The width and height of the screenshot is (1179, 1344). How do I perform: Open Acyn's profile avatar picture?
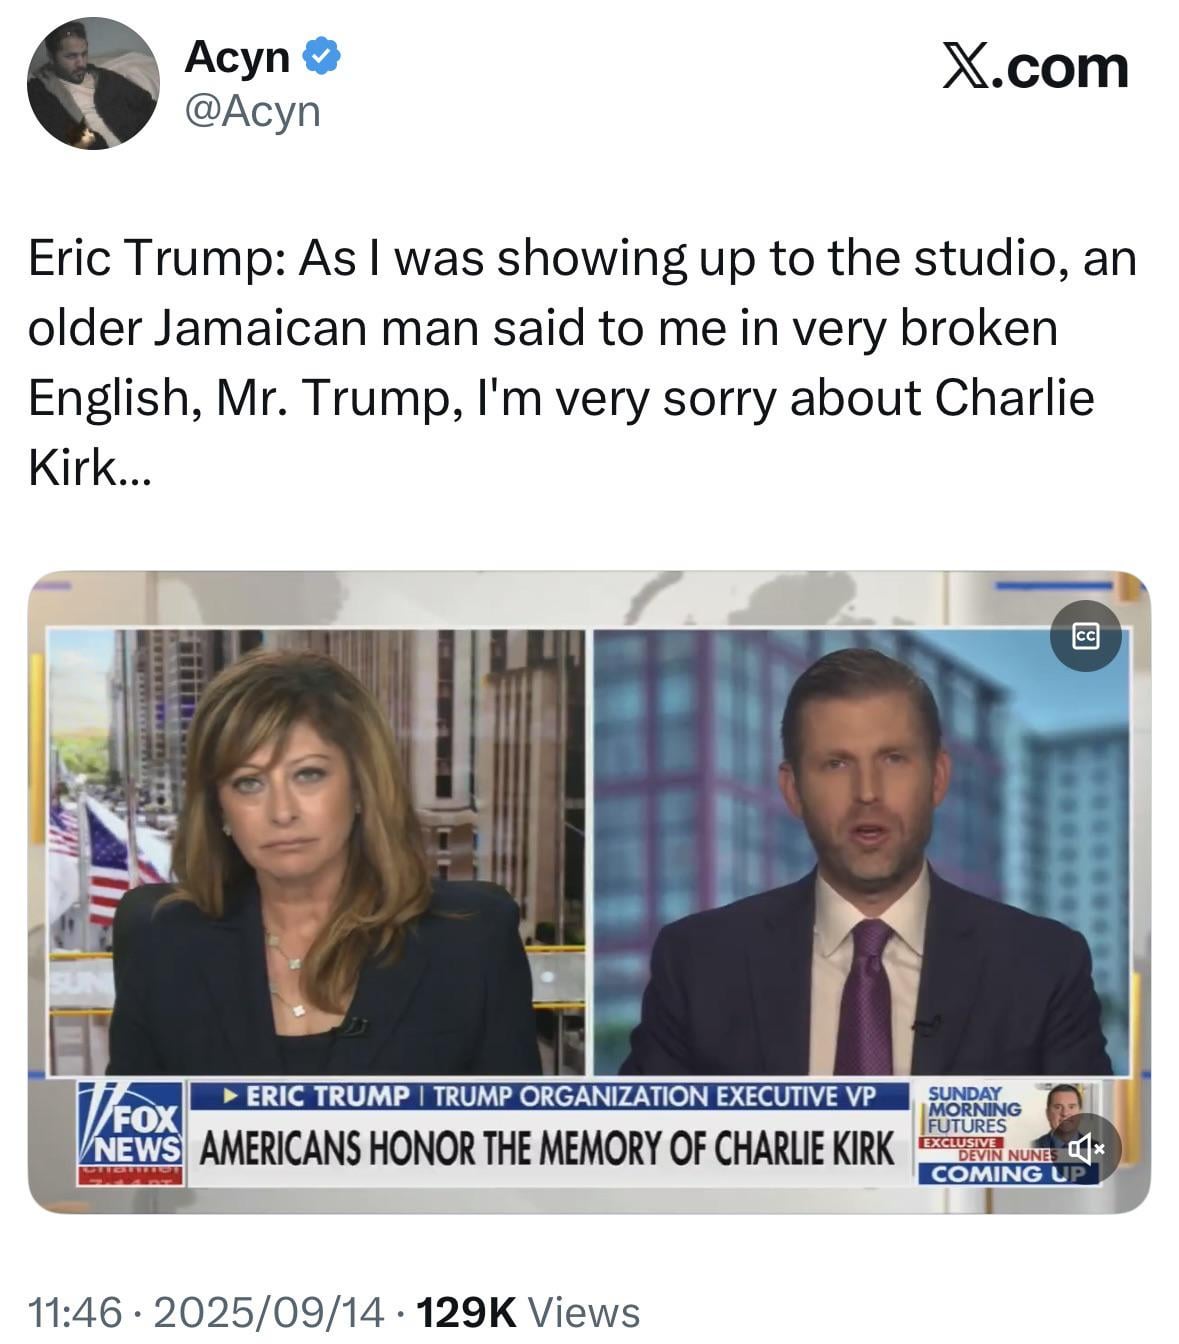coord(93,84)
